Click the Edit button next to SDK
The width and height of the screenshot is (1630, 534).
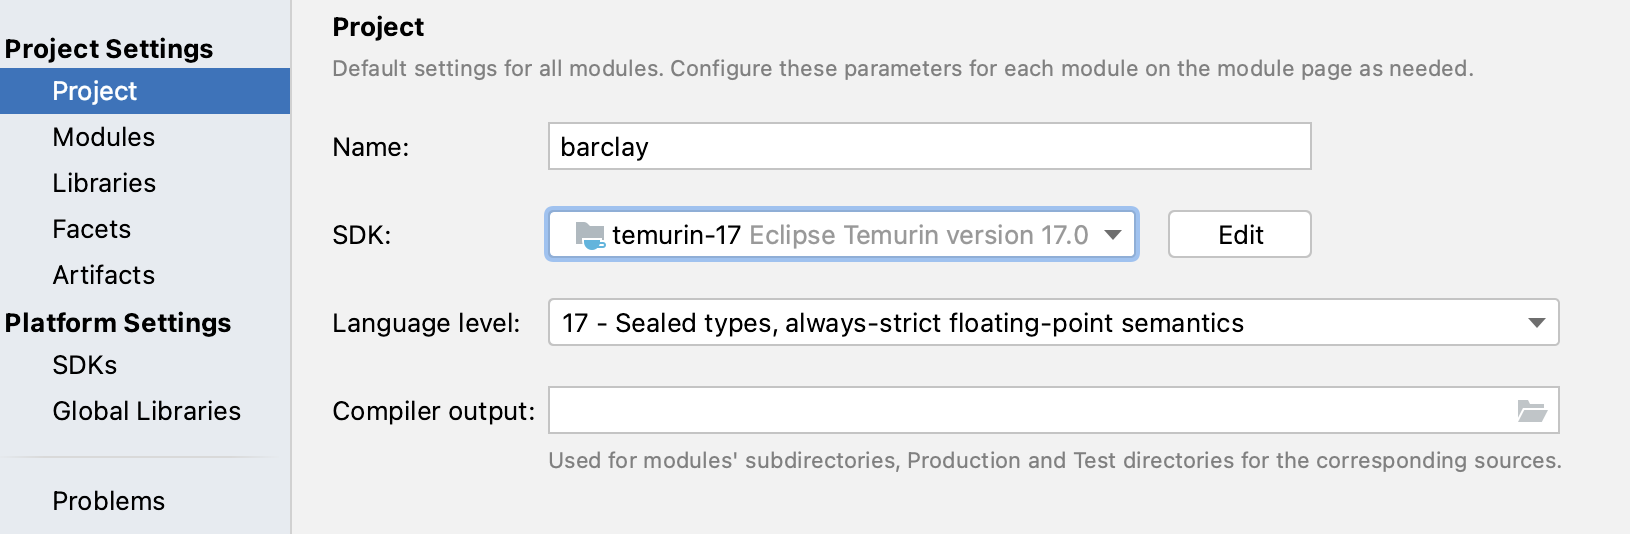pyautogui.click(x=1239, y=235)
